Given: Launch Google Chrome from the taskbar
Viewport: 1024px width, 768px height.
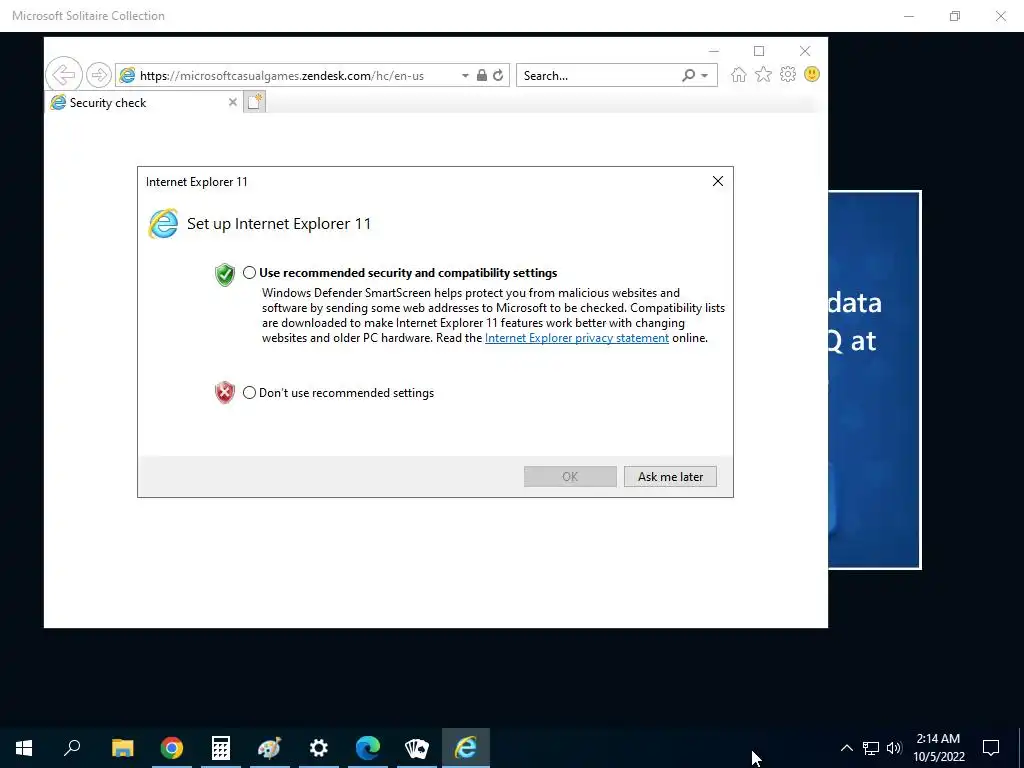Looking at the screenshot, I should (x=172, y=748).
